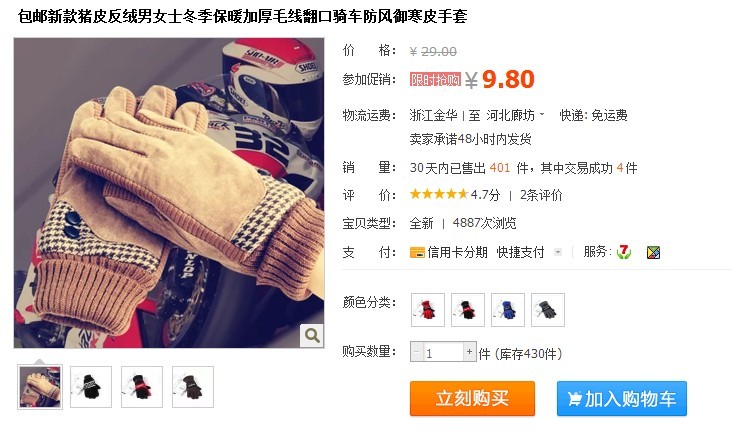
Task: Click the 立刻购买 buy now button
Action: coord(472,398)
